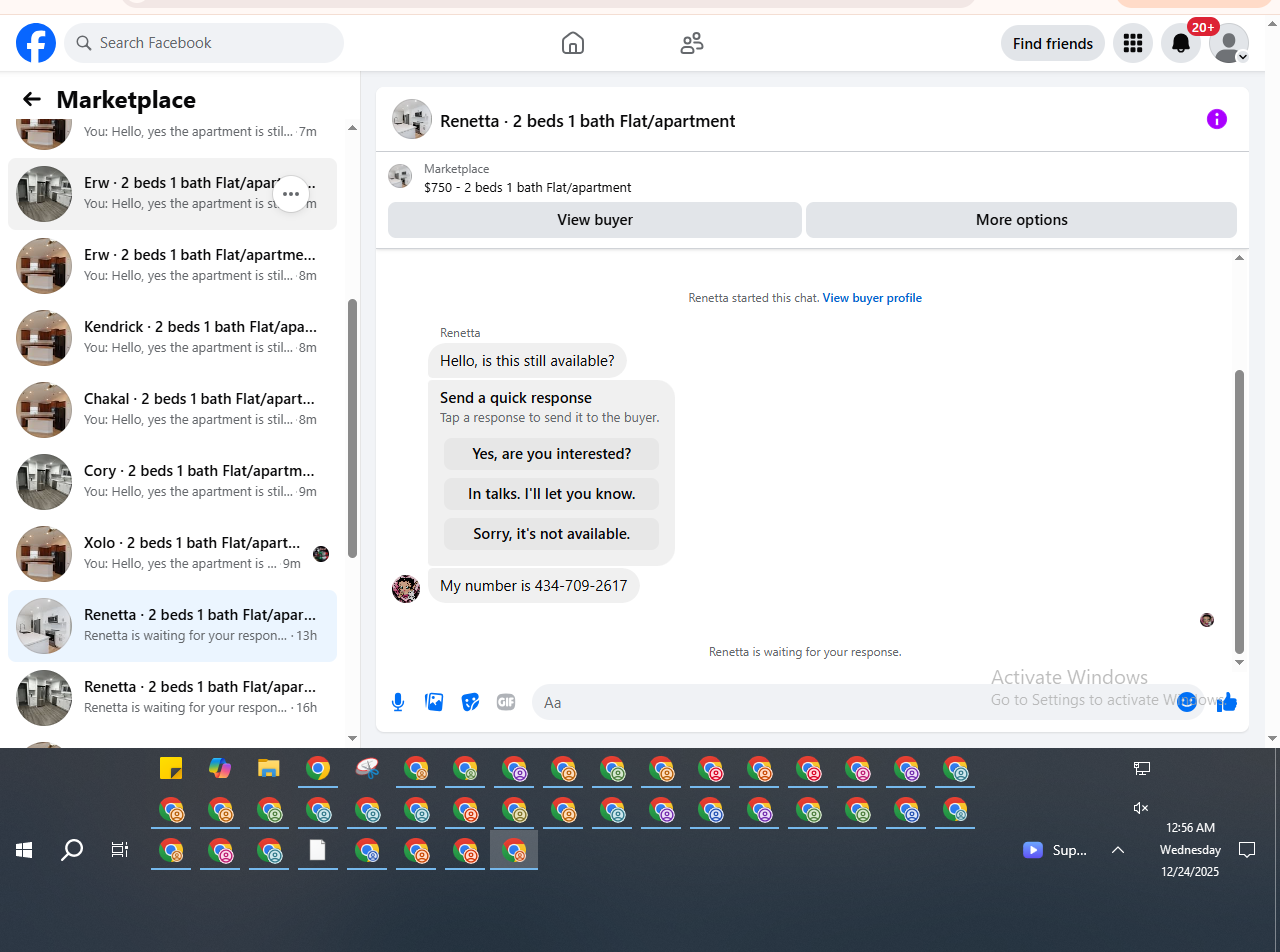The width and height of the screenshot is (1280, 952).
Task: Click 'Renetta is waiting for your response.' notice
Action: point(805,652)
